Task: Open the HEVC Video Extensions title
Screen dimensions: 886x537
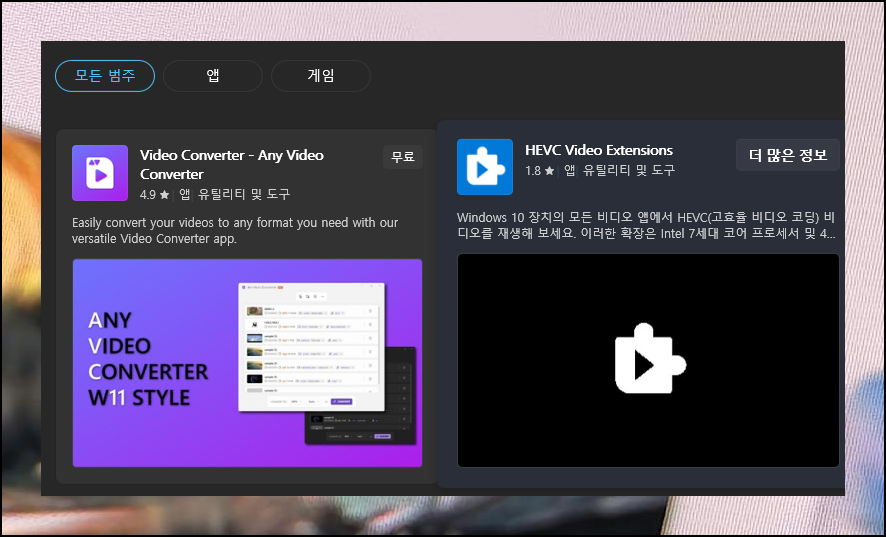Action: 599,150
